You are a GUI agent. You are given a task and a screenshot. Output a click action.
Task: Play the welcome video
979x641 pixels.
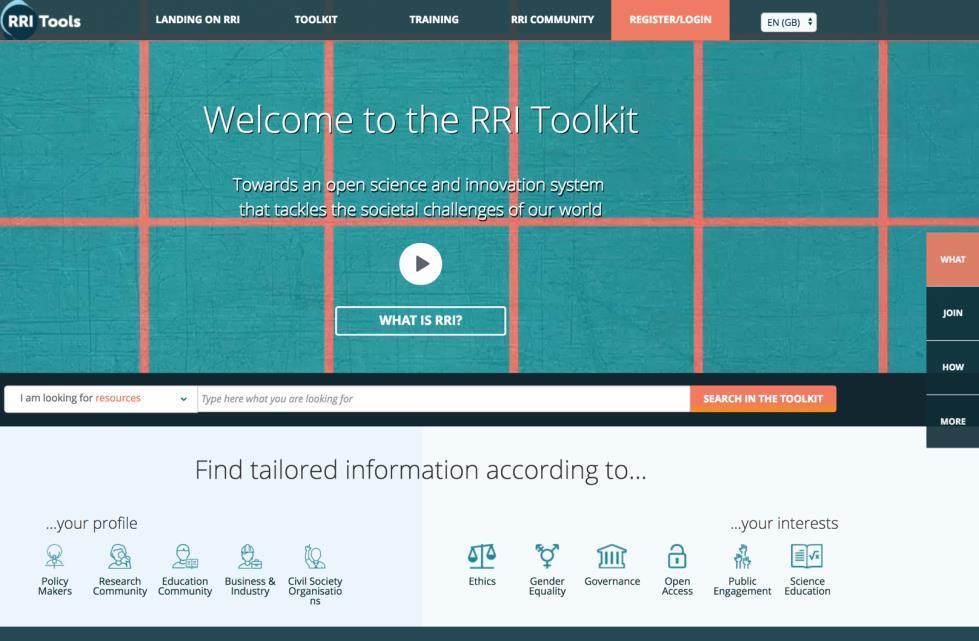coord(421,264)
